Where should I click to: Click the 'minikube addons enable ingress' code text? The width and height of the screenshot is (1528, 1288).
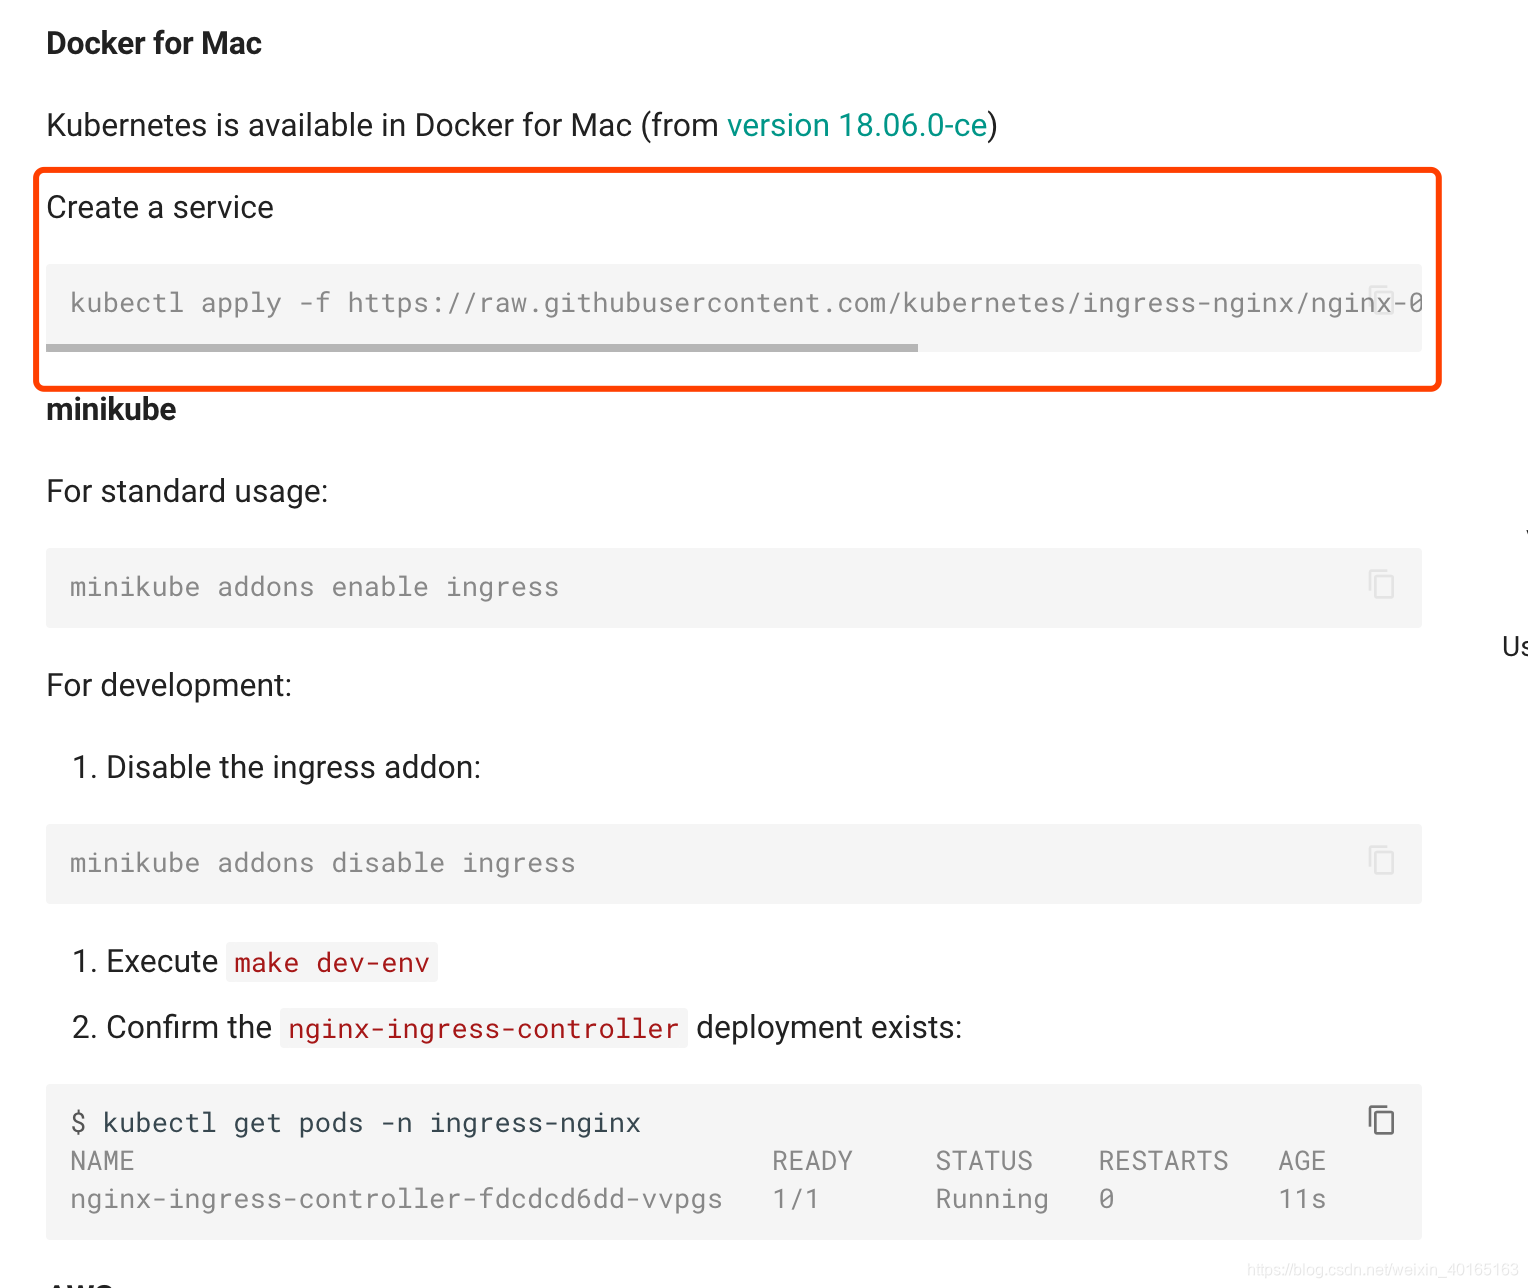(x=314, y=587)
